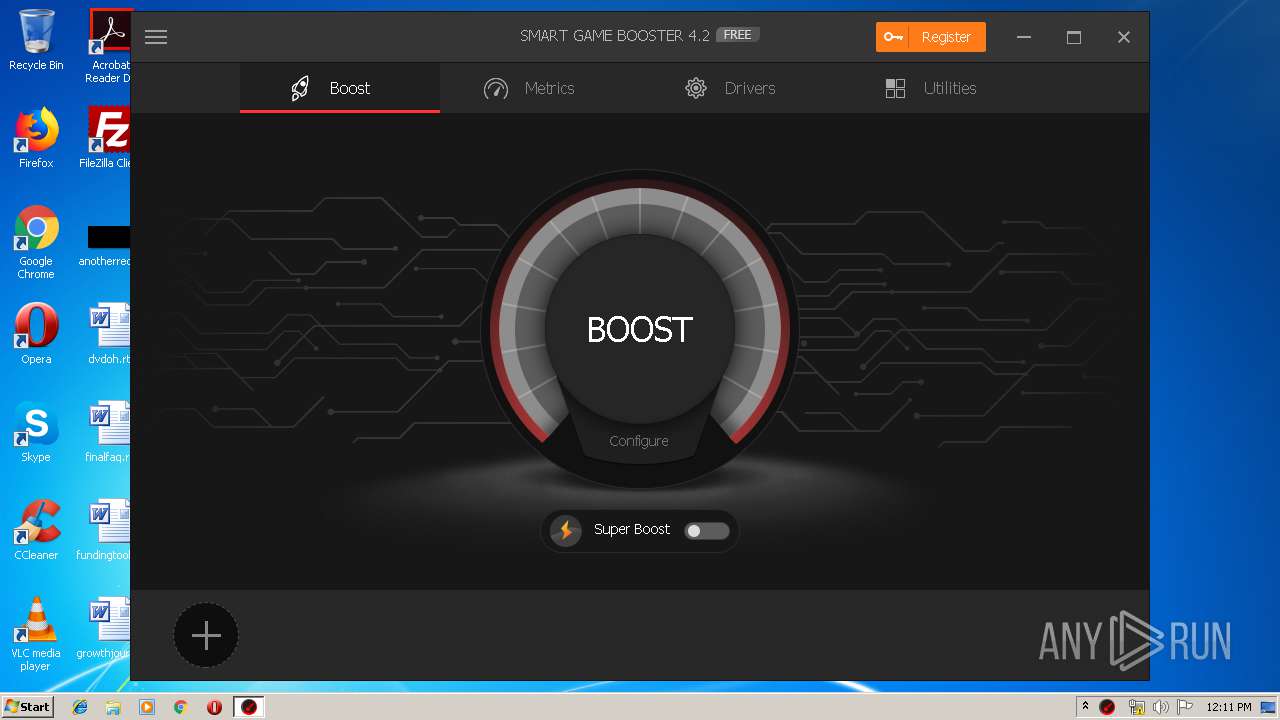Viewport: 1280px width, 720px height.
Task: Open the Action Center flag icon
Action: [1184, 707]
